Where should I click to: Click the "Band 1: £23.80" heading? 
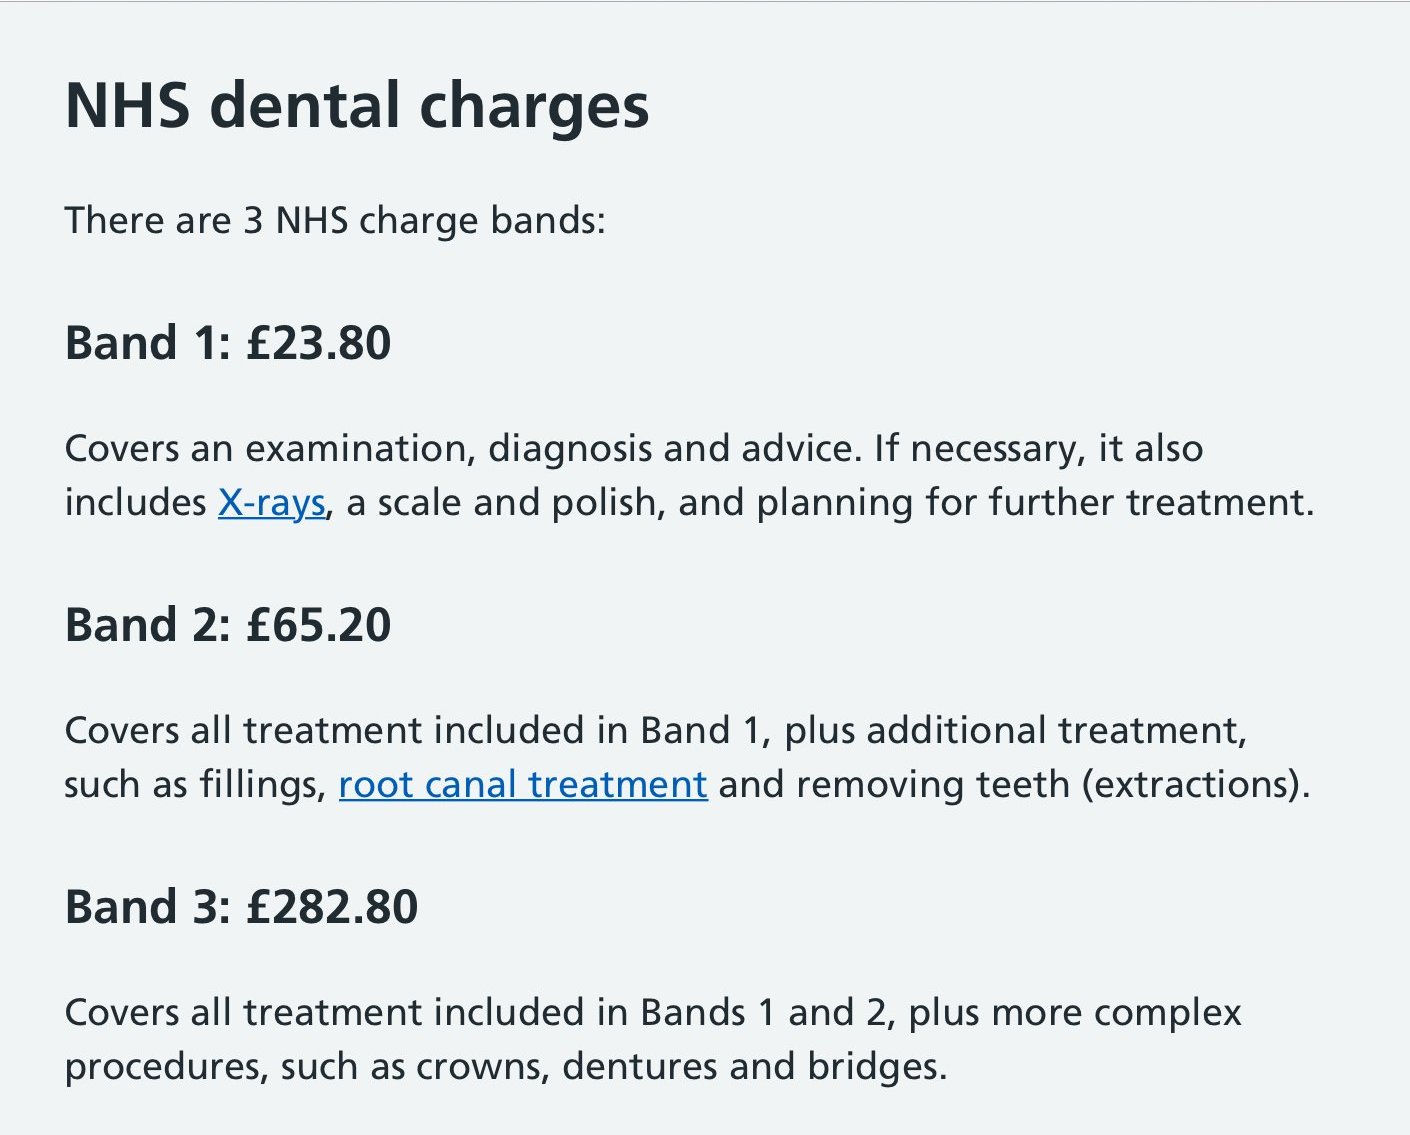point(228,343)
